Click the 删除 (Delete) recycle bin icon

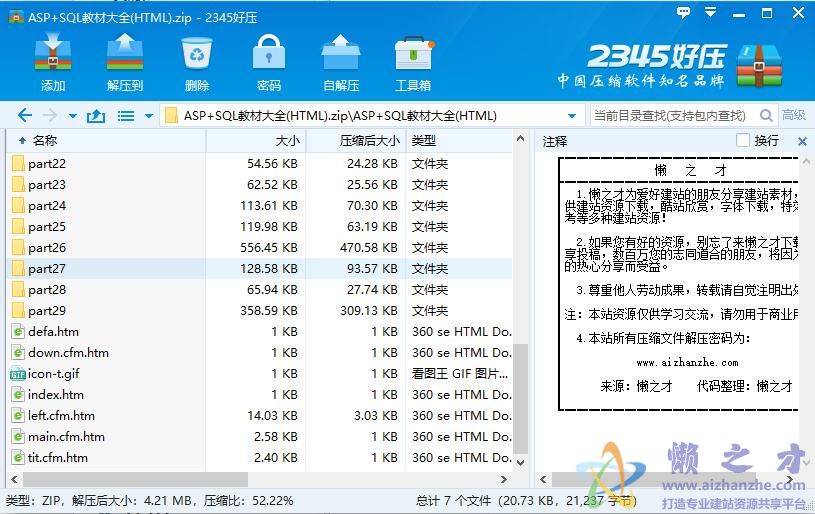pyautogui.click(x=197, y=53)
